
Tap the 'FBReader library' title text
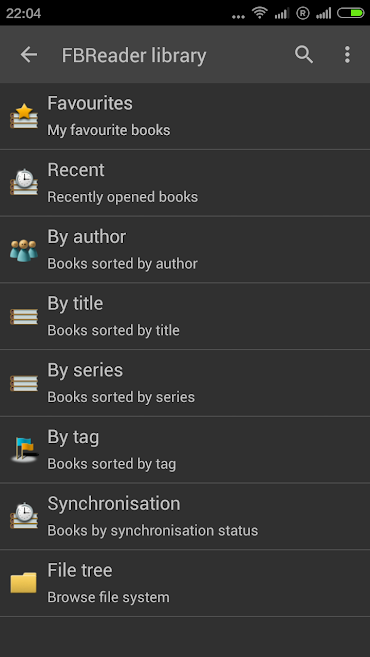point(134,55)
